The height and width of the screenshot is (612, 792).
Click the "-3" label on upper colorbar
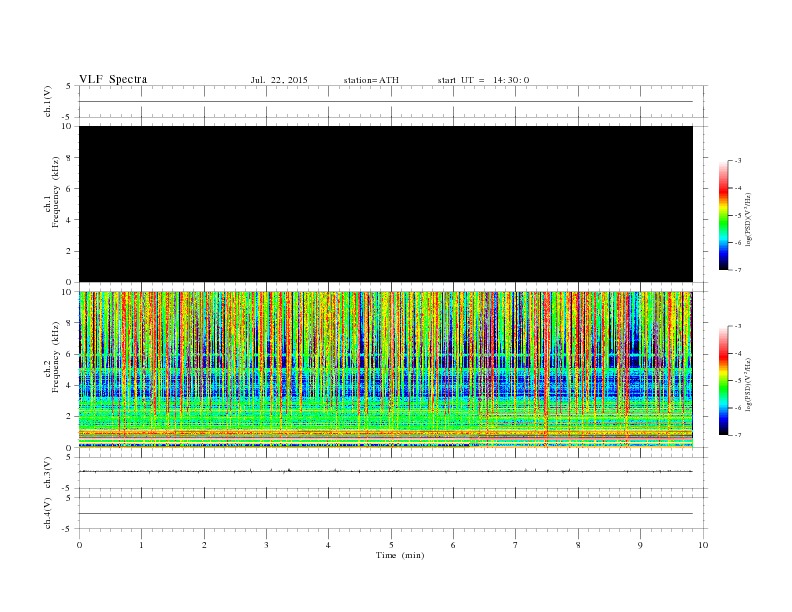[738, 161]
